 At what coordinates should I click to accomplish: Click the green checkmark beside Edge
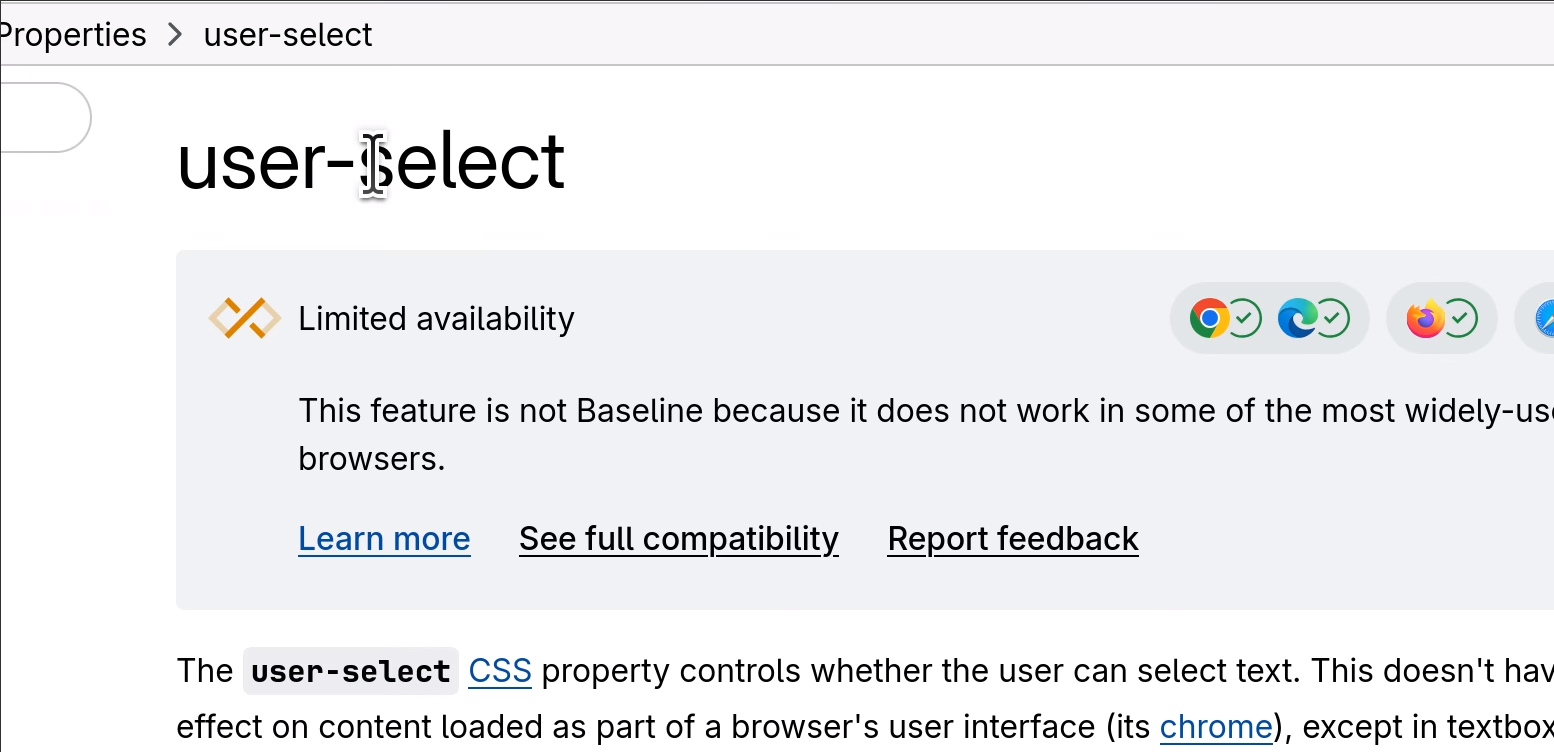point(1335,318)
